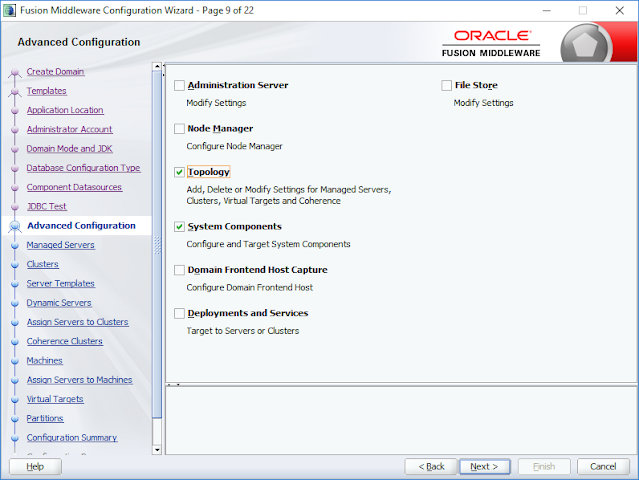The width and height of the screenshot is (639, 480).
Task: Enable the Deployments and Services checkbox
Action: coord(179,313)
